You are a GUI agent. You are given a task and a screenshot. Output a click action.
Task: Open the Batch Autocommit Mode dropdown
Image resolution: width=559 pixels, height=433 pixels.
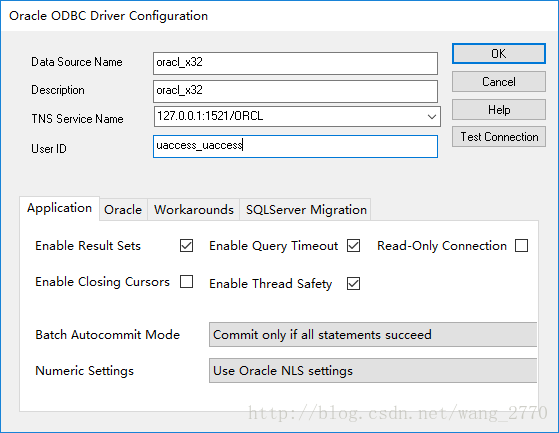coord(373,335)
